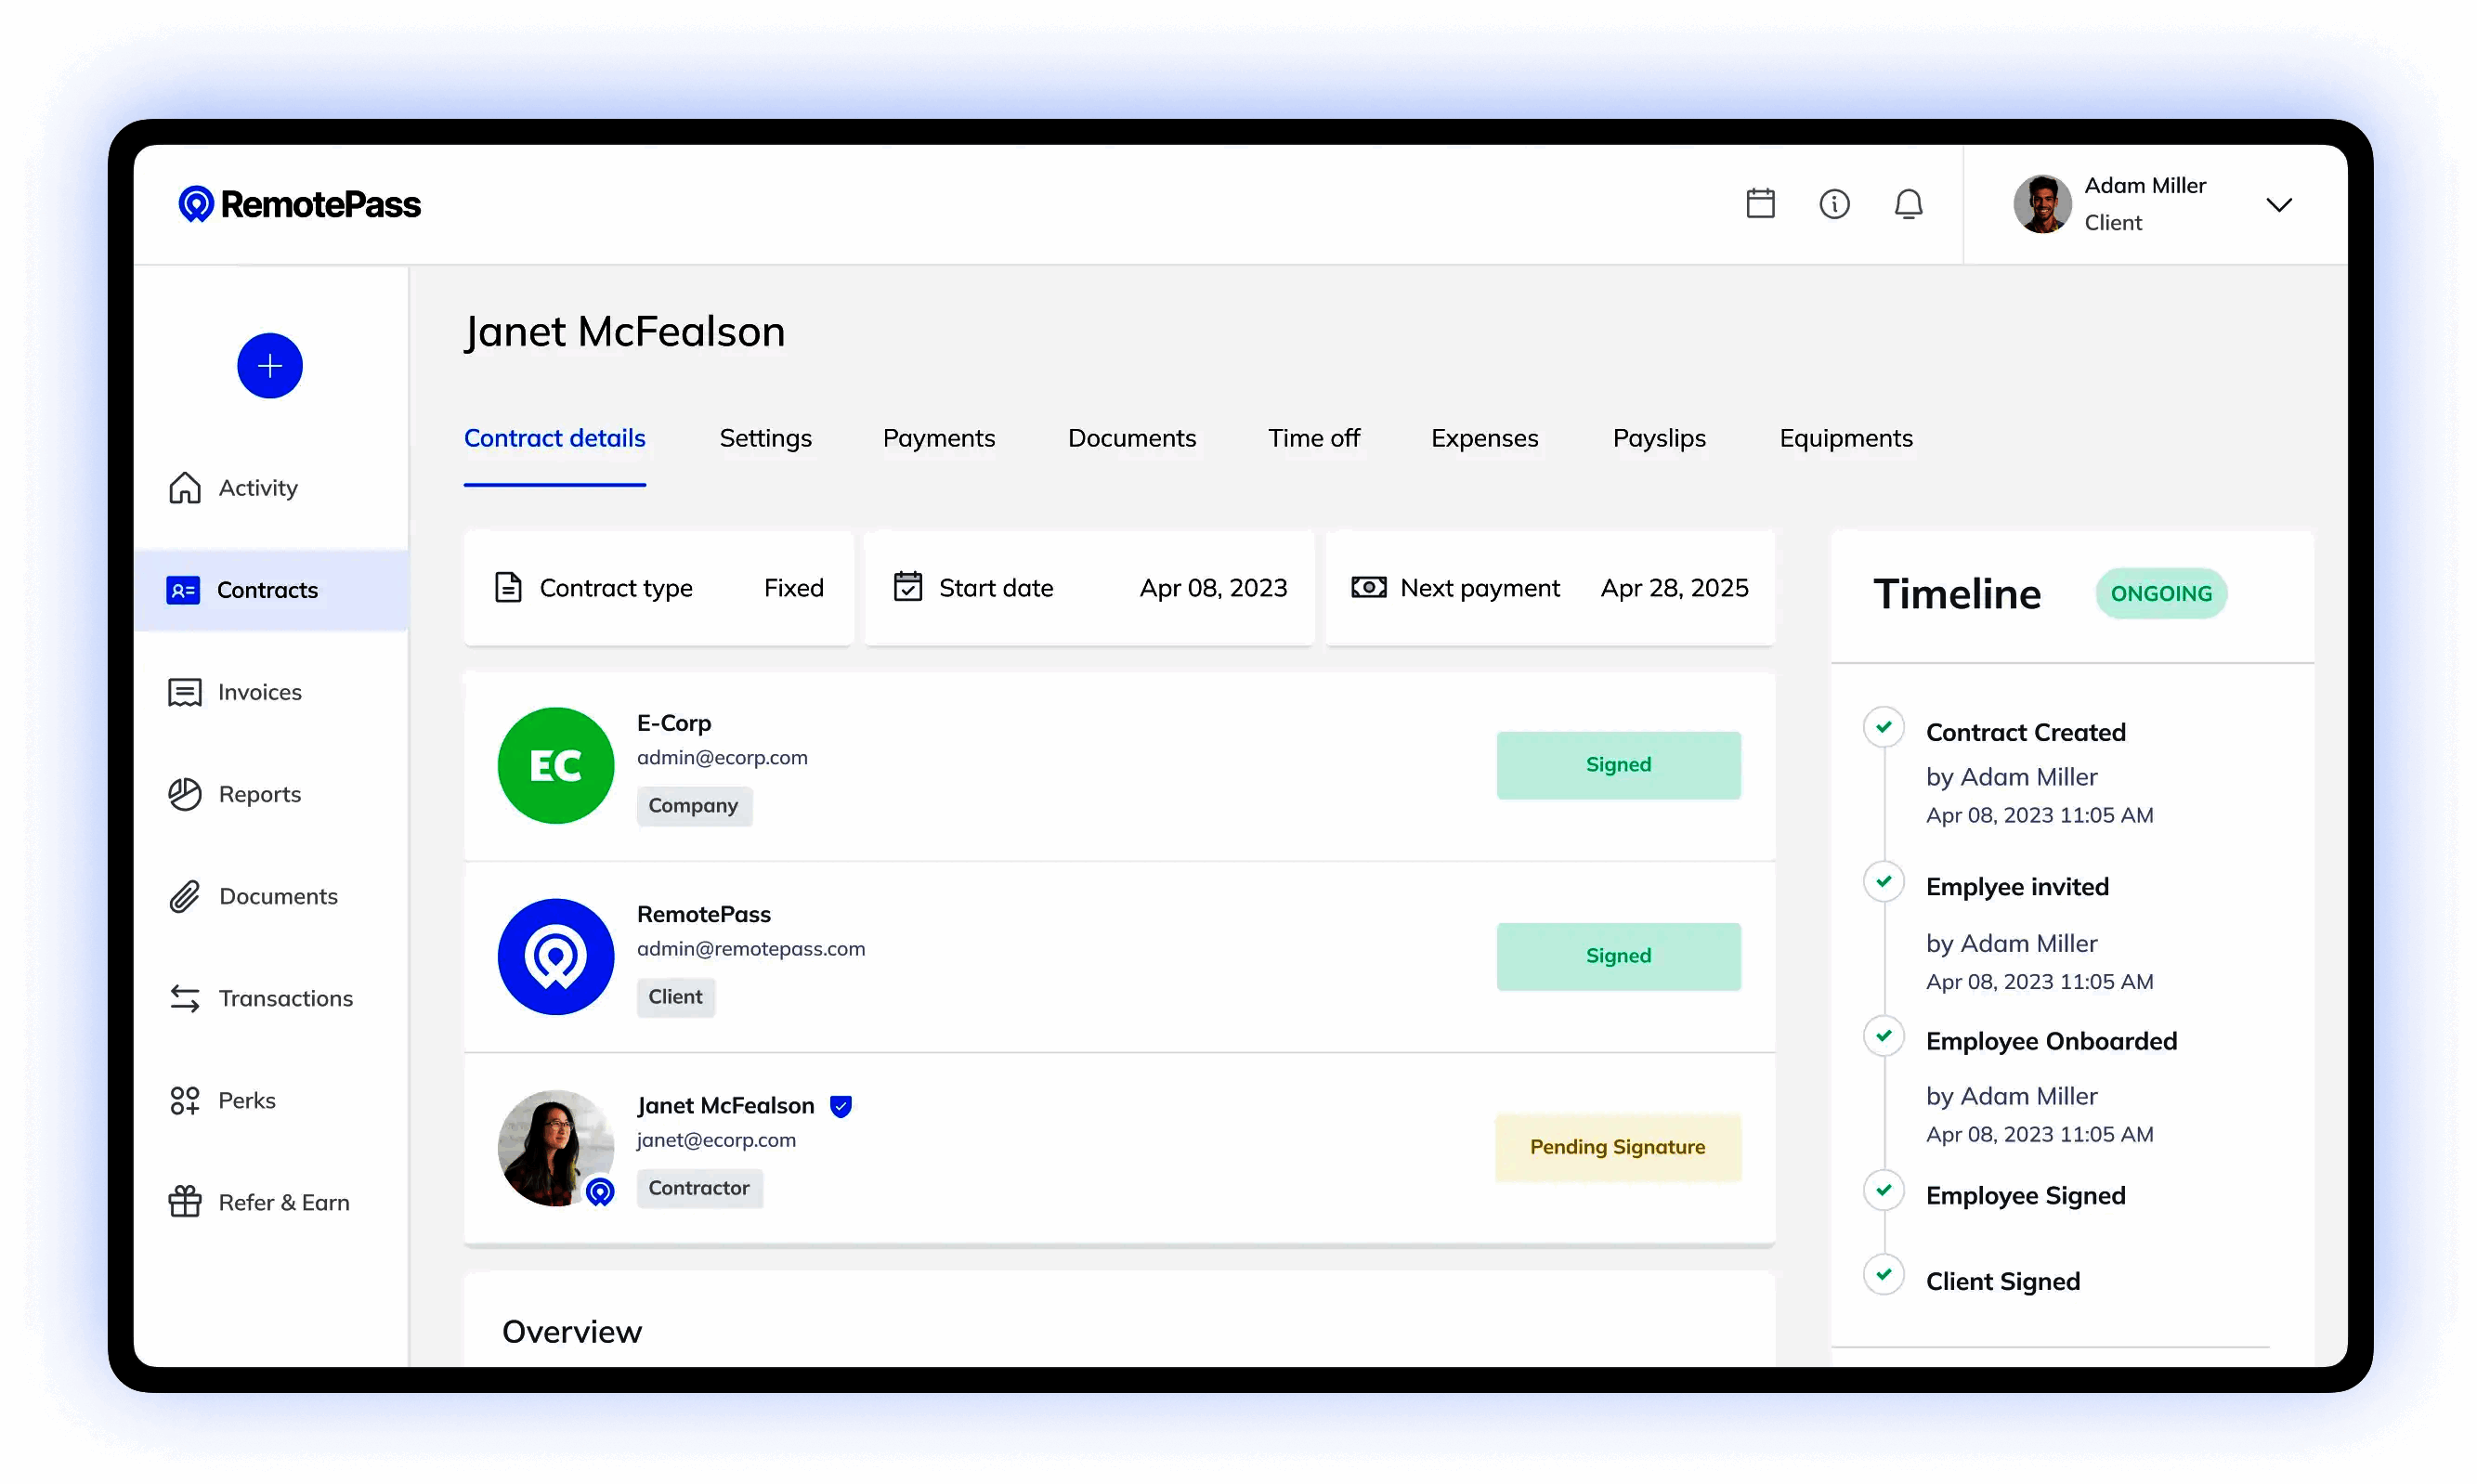This screenshot has height=1484, width=2477.
Task: Click the Invoices icon in the sidebar
Action: point(185,693)
